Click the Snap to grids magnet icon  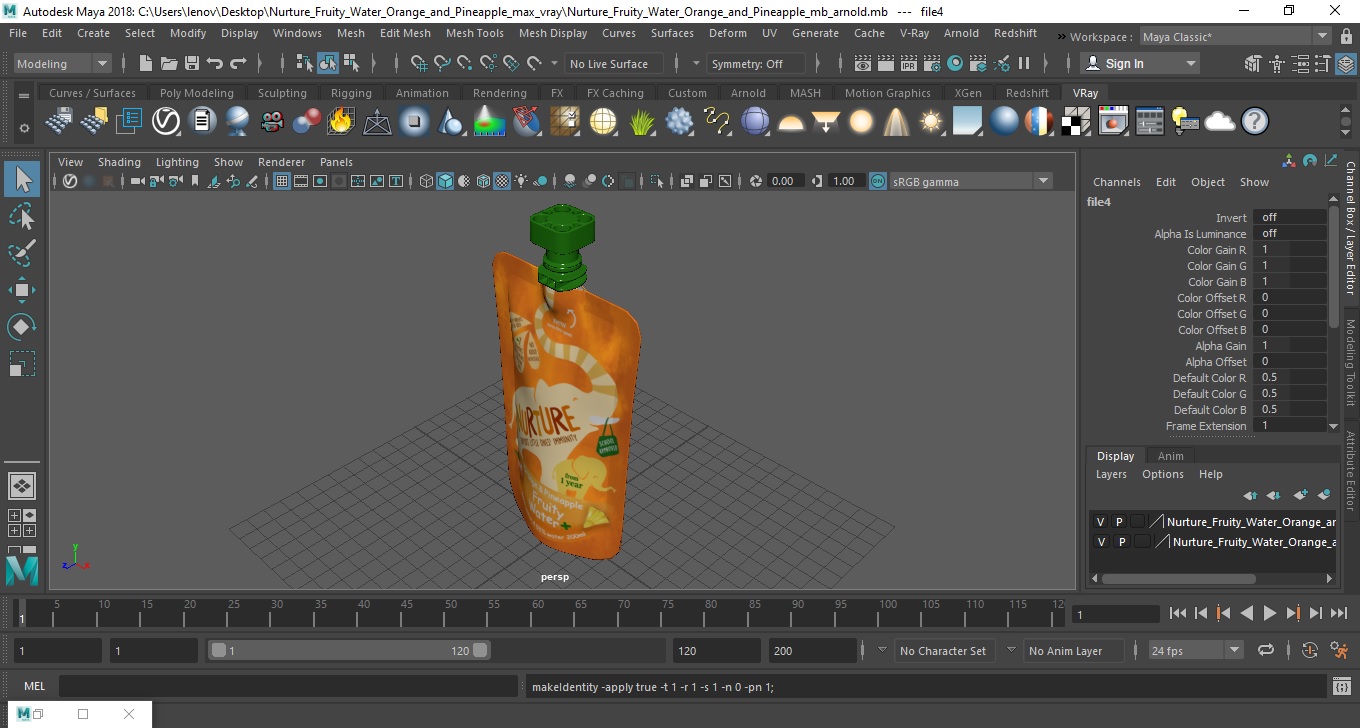pos(419,63)
